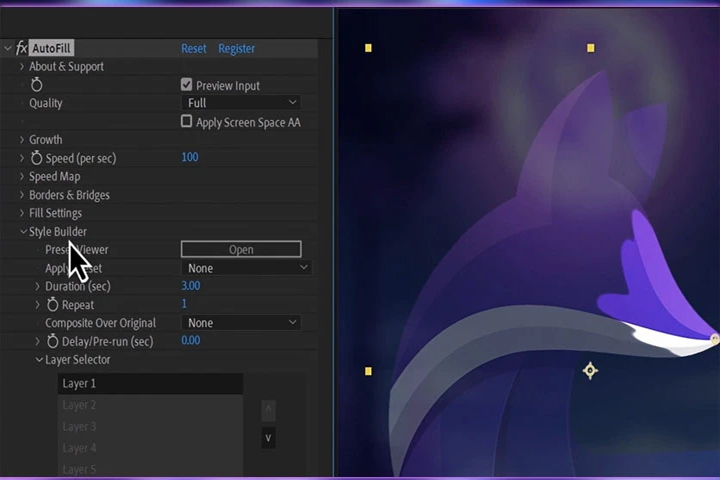Collapse the Style Builder group

coord(23,232)
